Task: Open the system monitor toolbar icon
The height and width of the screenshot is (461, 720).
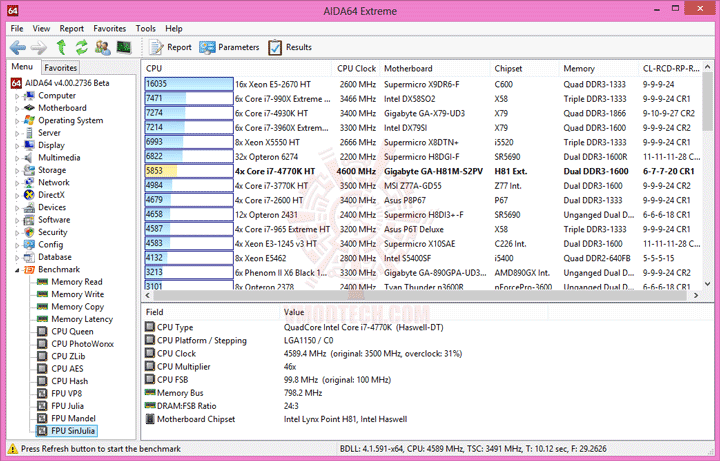Action: tap(124, 47)
